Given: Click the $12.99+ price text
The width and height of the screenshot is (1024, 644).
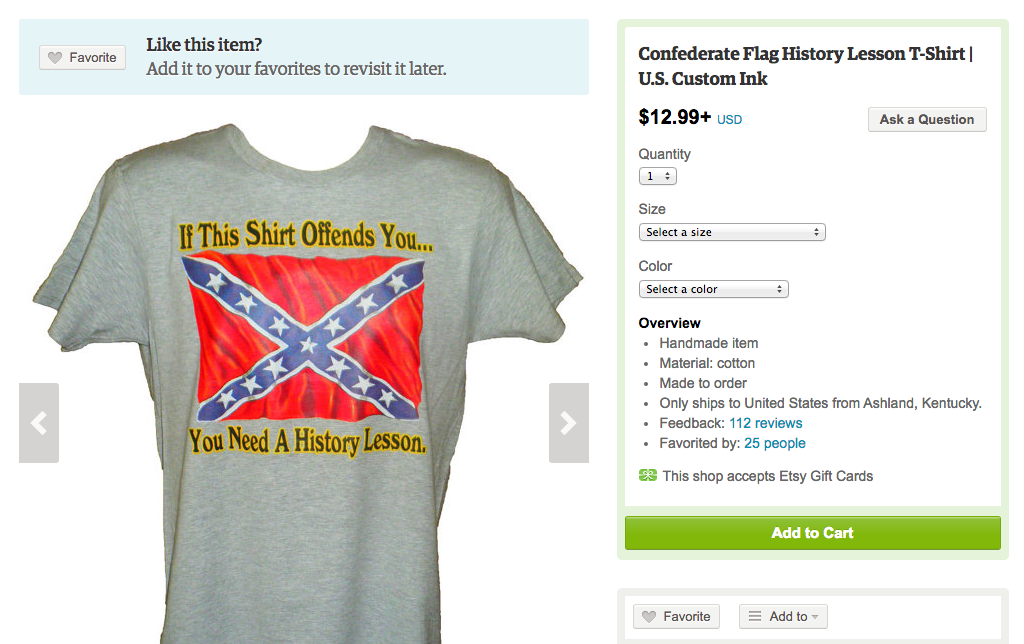Looking at the screenshot, I should click(674, 117).
